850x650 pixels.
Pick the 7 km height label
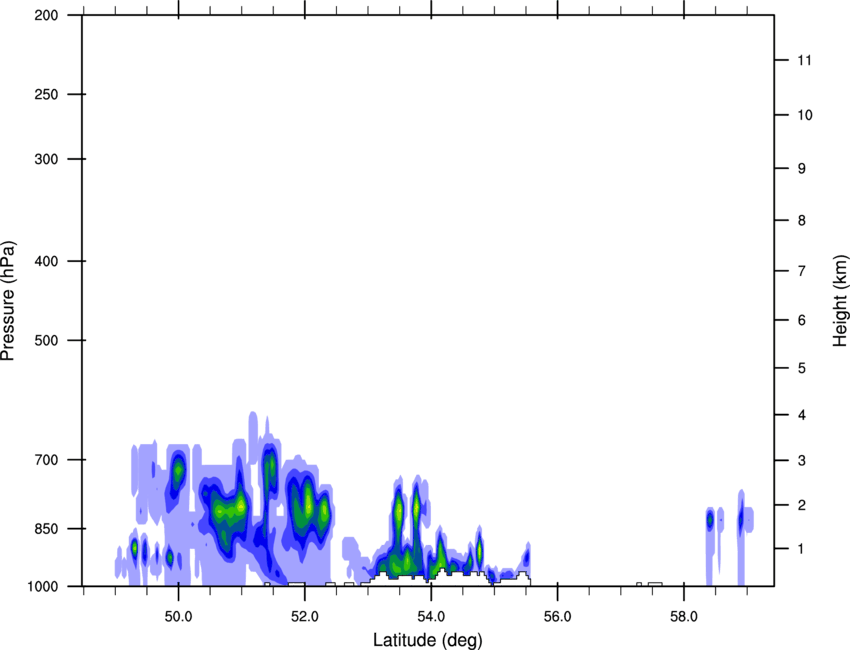click(802, 271)
